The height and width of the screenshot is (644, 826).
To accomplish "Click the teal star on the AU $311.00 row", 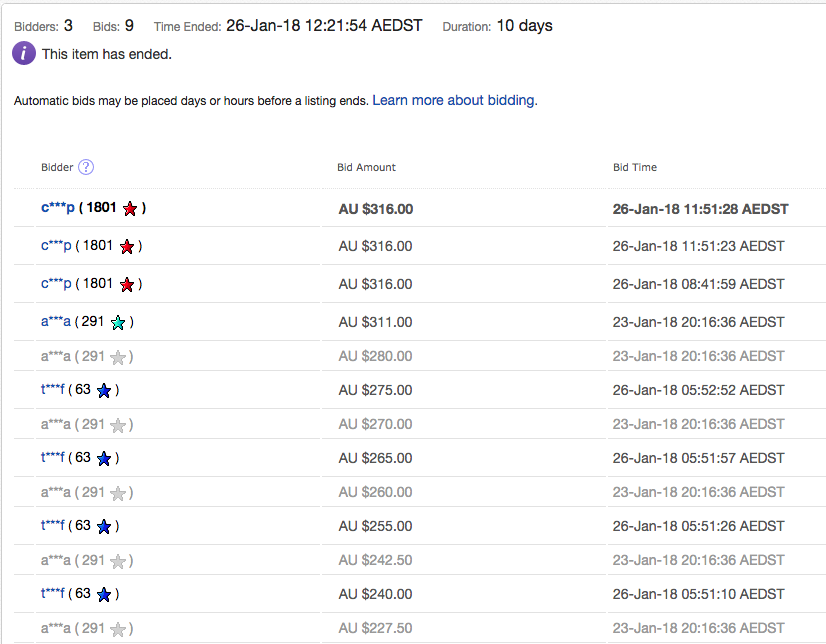I will (x=118, y=323).
